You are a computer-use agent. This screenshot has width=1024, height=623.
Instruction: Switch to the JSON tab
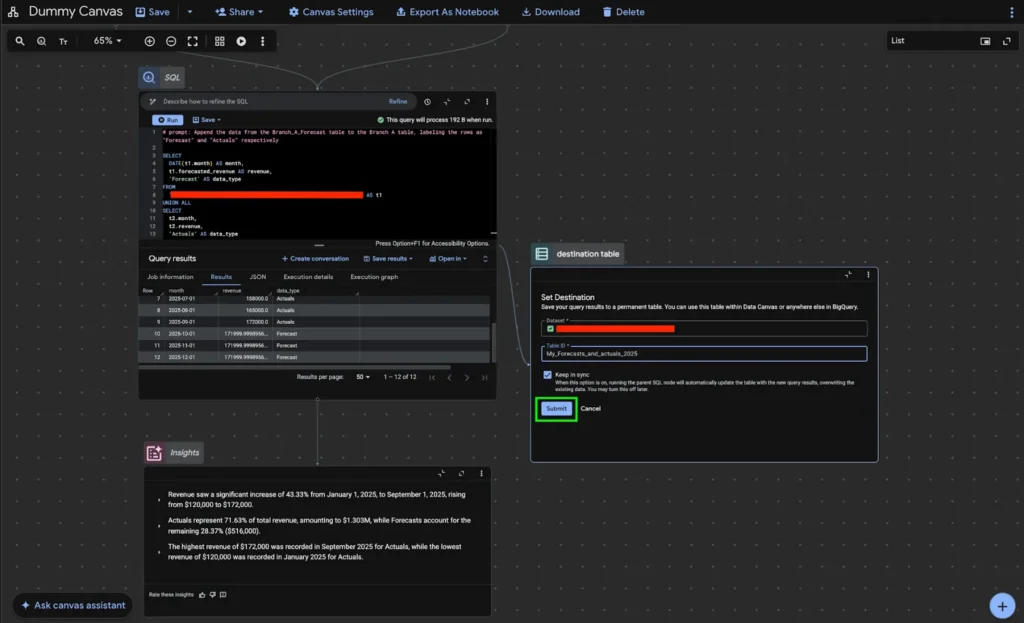coord(257,277)
